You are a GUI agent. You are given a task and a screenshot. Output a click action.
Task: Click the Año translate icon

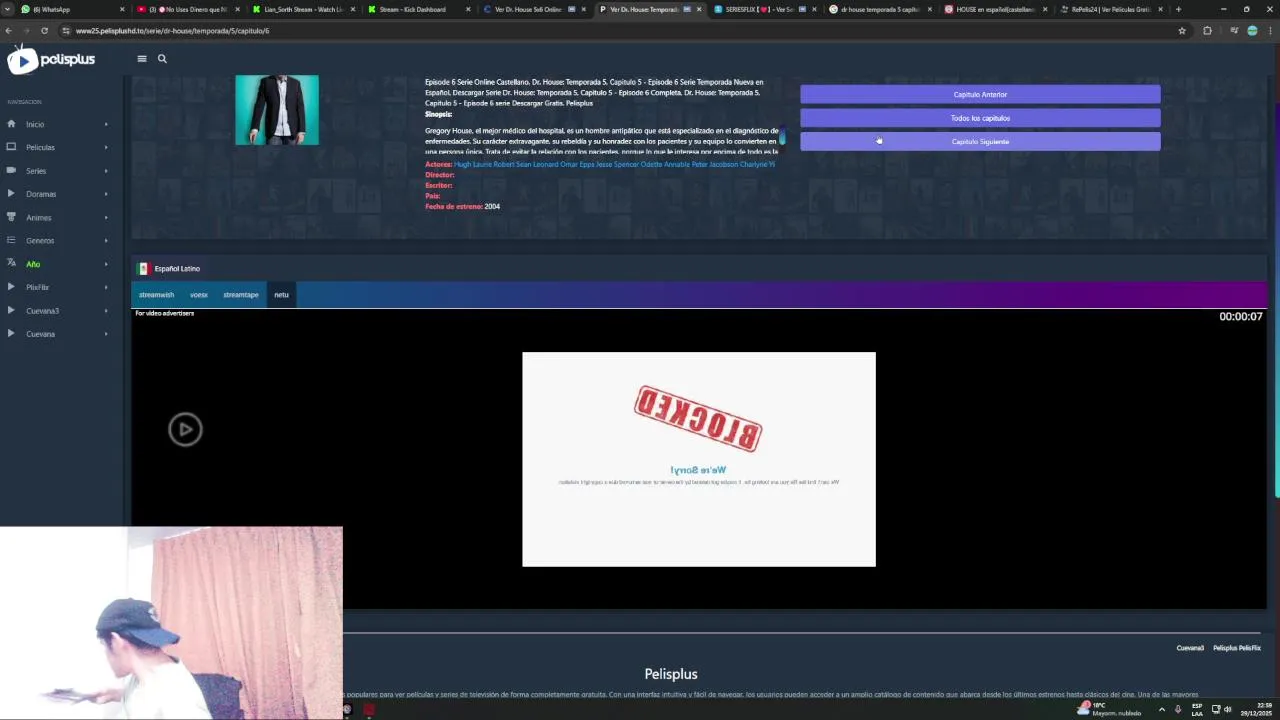pos(11,264)
